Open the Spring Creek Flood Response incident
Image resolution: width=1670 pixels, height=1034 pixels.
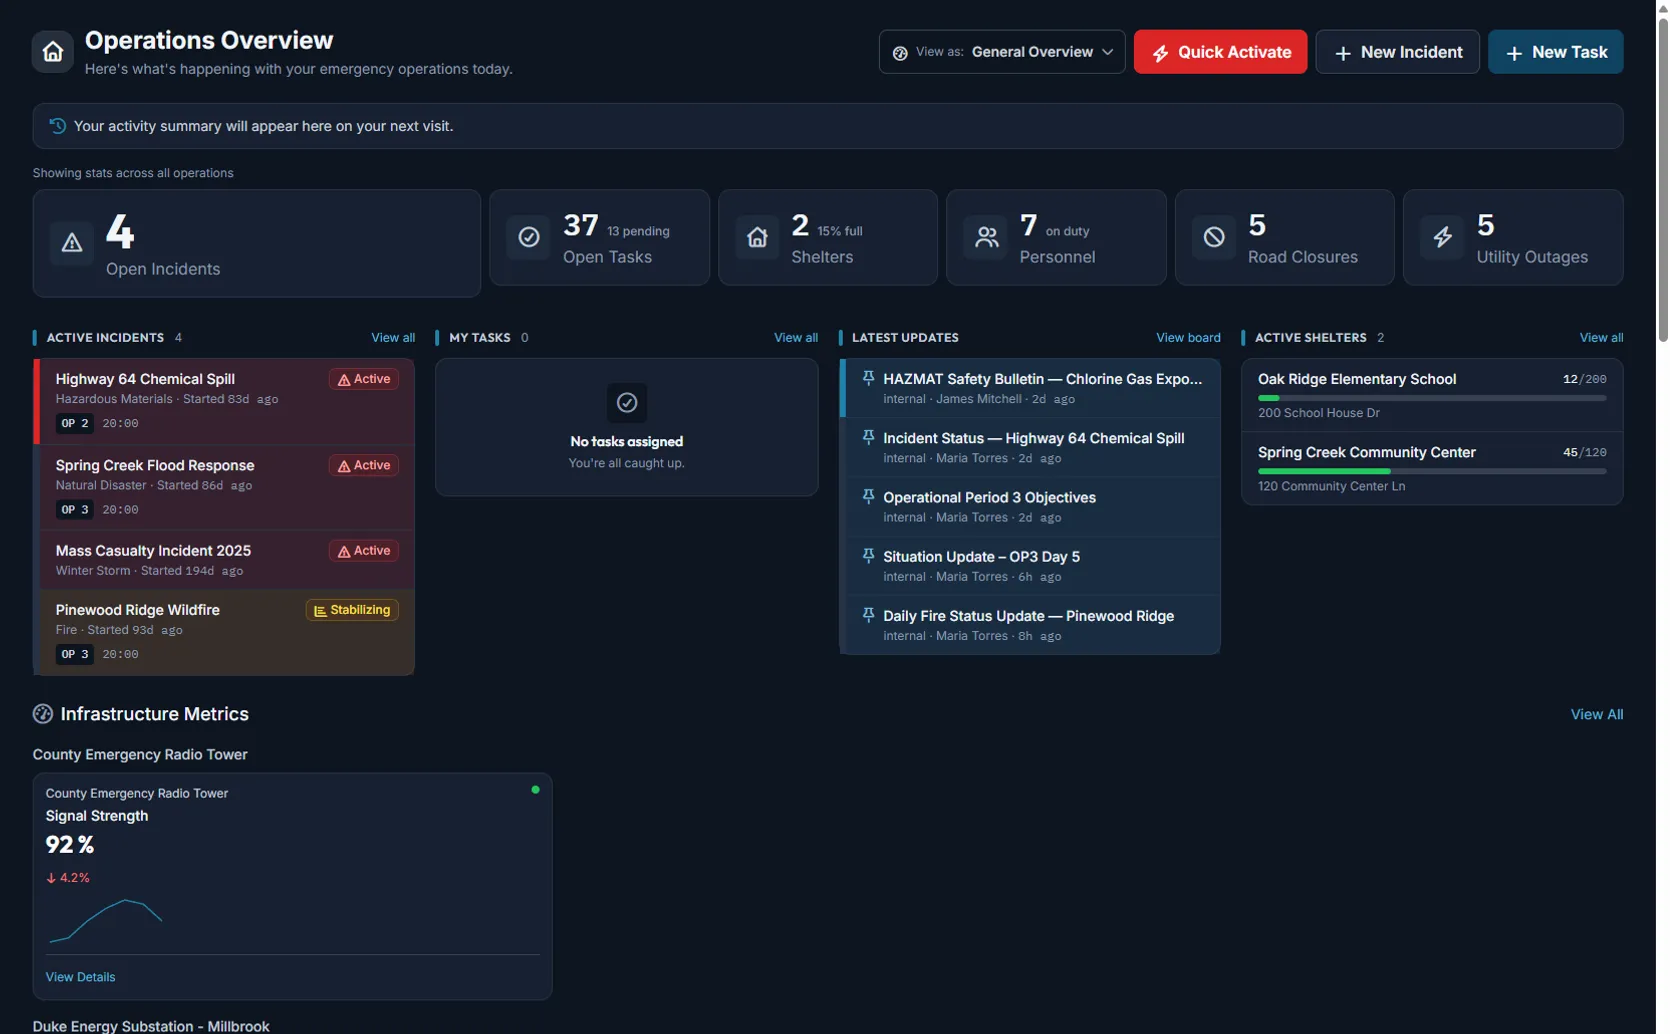[x=224, y=487]
